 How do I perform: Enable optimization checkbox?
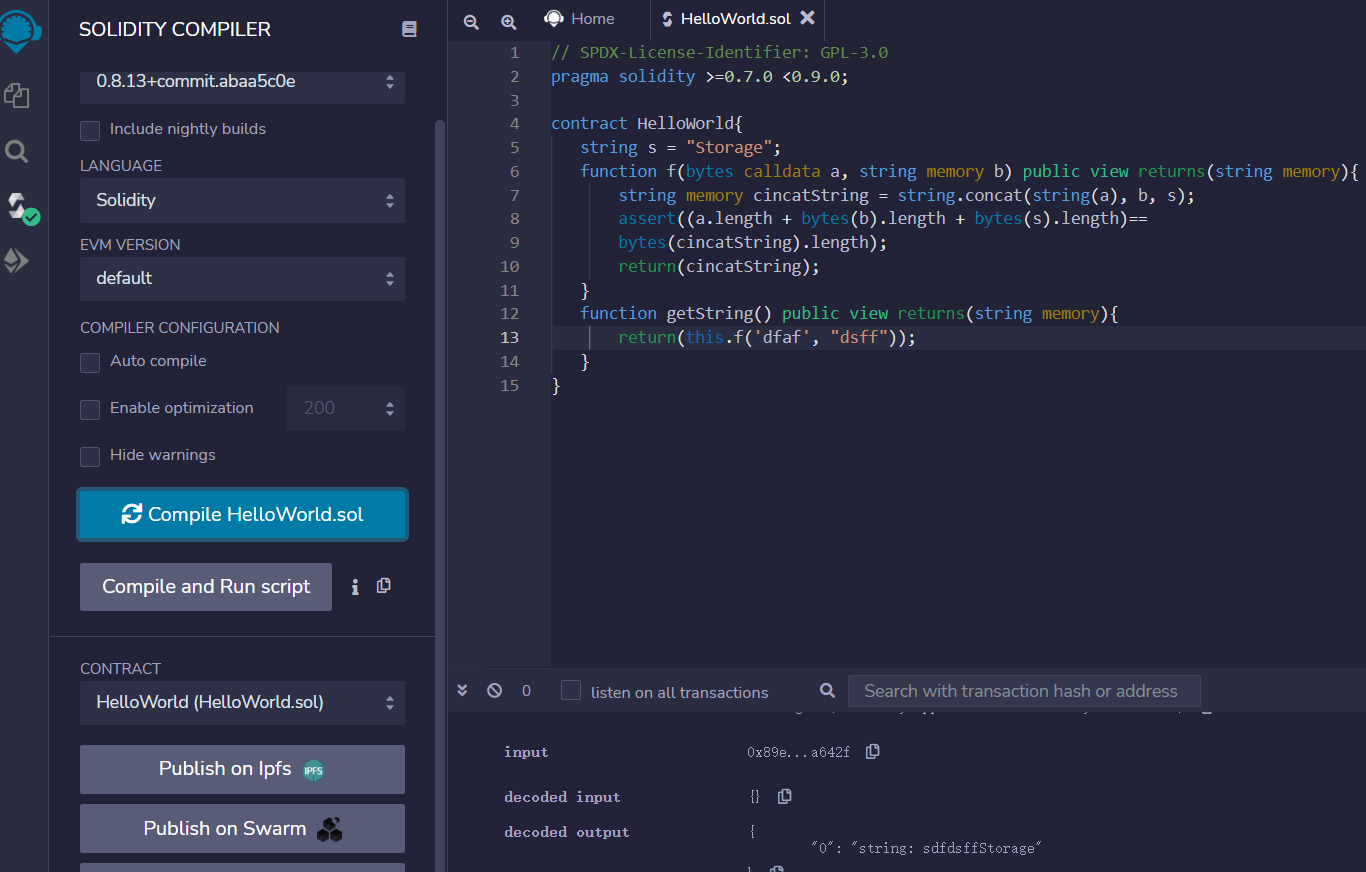click(90, 409)
